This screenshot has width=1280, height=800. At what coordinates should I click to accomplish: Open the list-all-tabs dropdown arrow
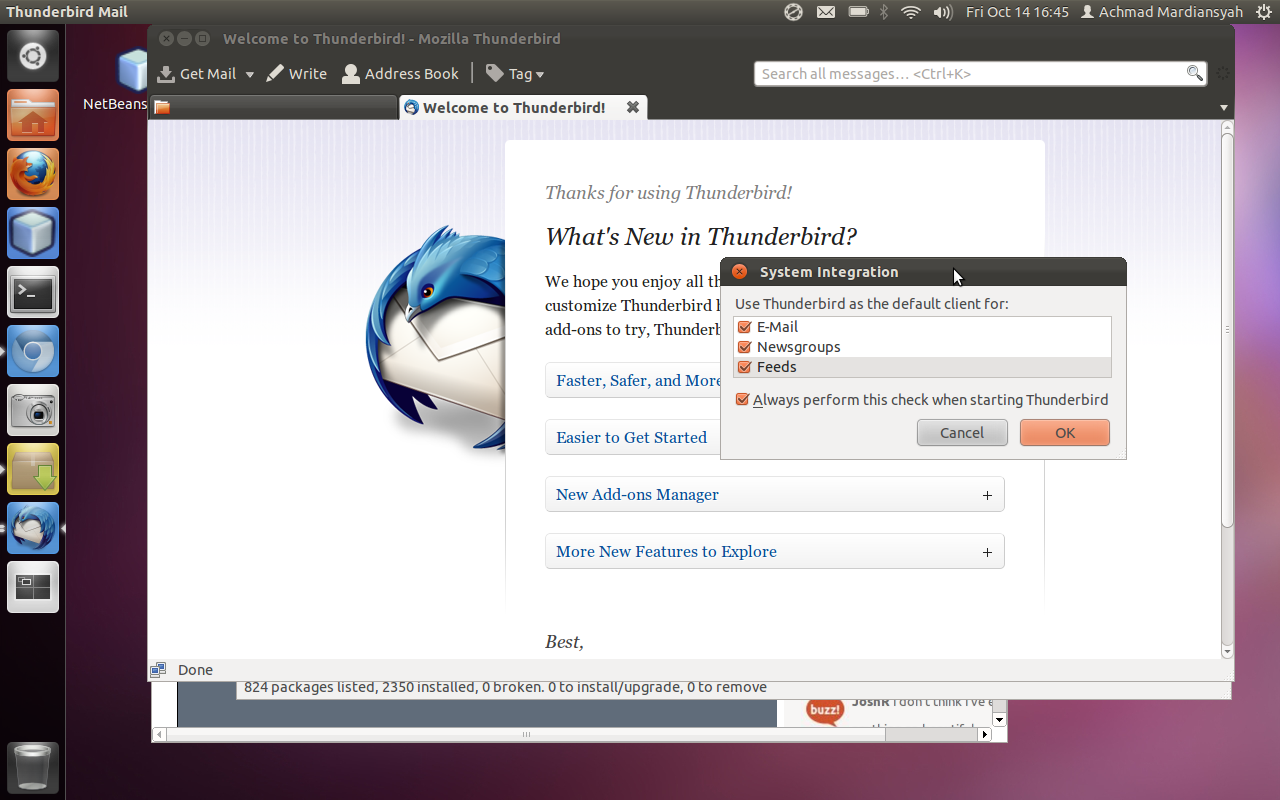coord(1224,108)
